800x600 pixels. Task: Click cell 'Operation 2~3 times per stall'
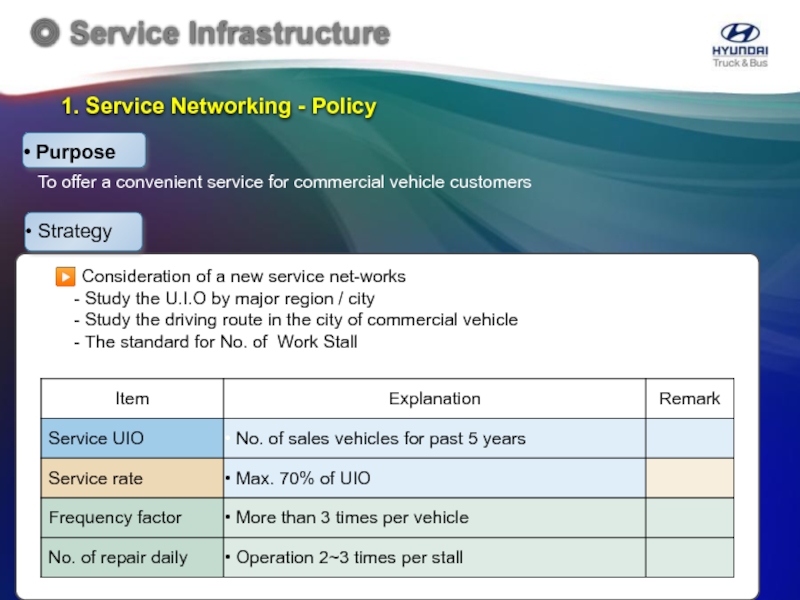[x=435, y=558]
